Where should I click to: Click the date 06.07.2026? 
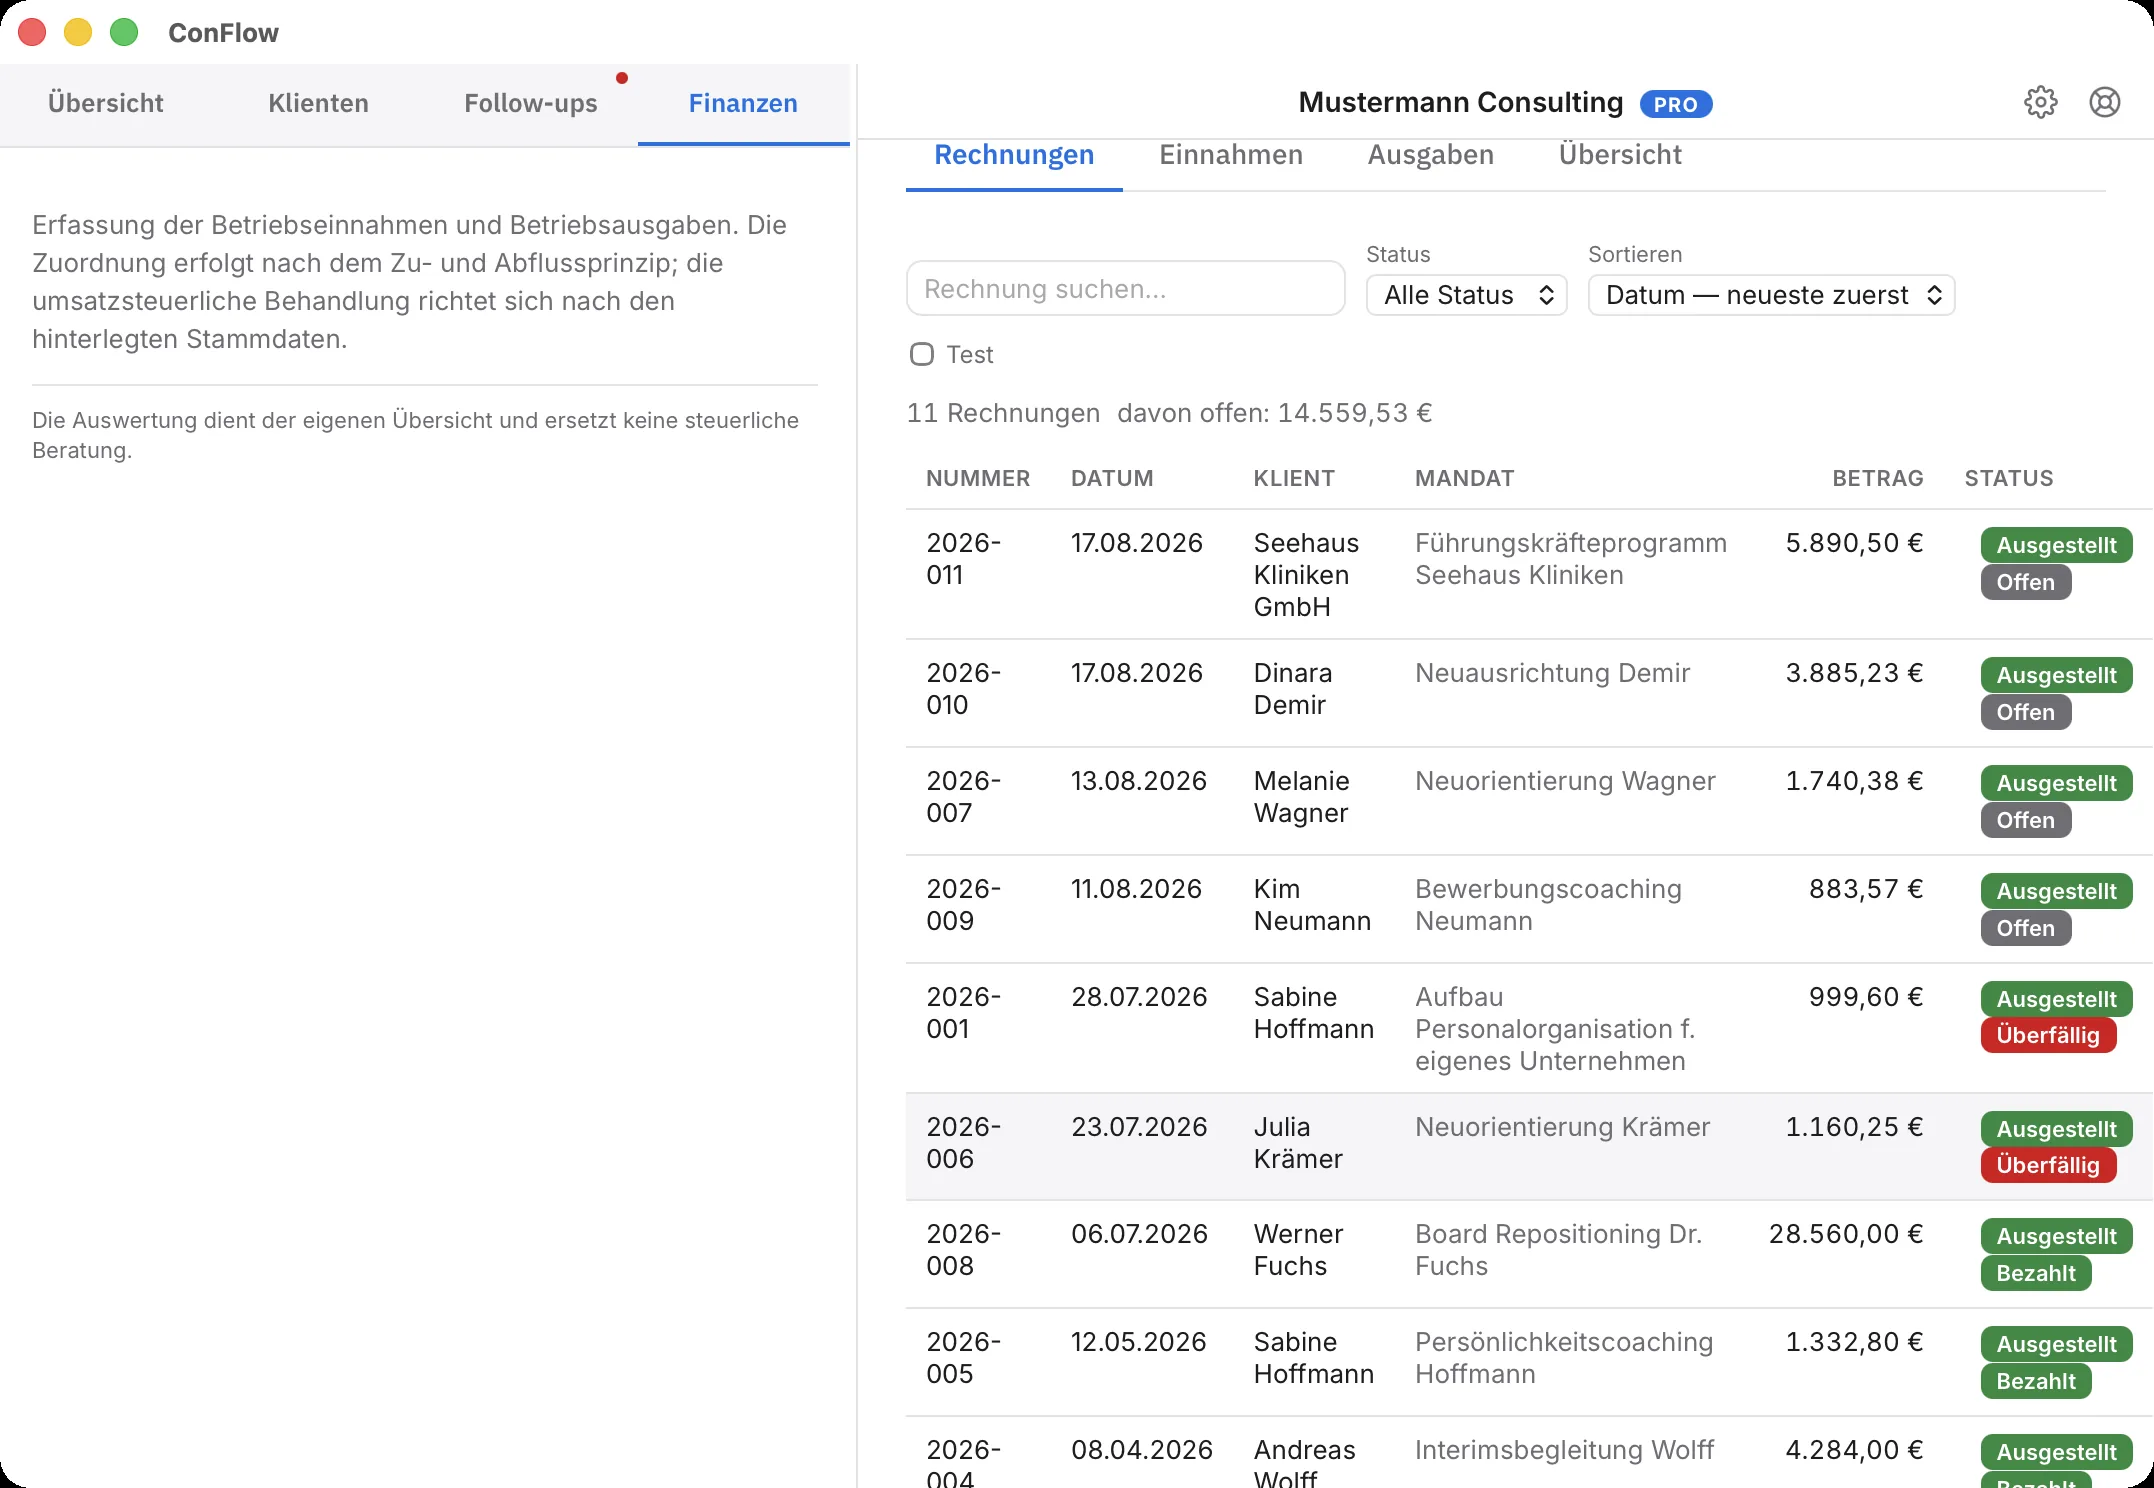[x=1139, y=1234]
